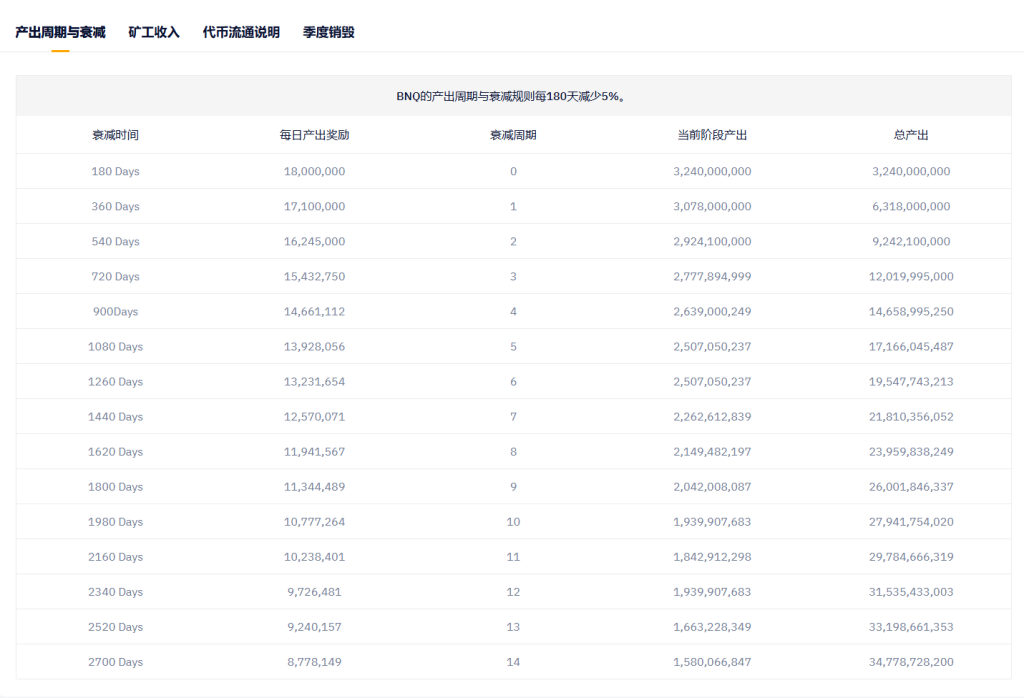The width and height of the screenshot is (1024, 698).
Task: Click total output value 31,535,433,003
Action: click(911, 592)
